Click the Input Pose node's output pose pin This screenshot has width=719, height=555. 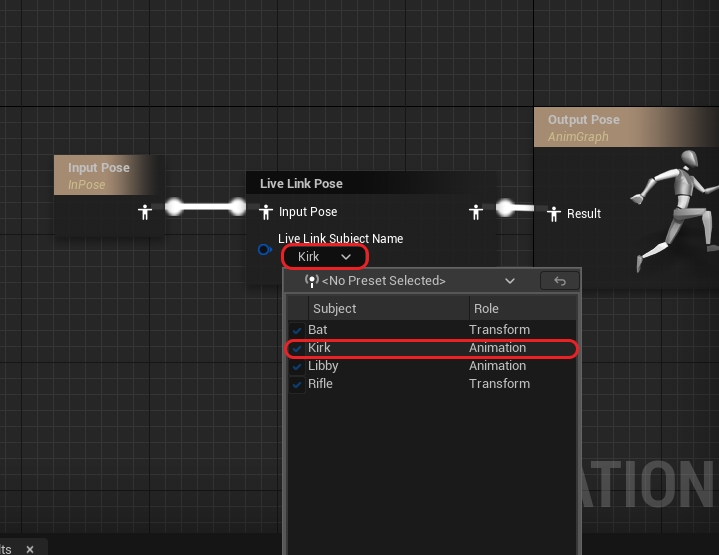(x=145, y=211)
